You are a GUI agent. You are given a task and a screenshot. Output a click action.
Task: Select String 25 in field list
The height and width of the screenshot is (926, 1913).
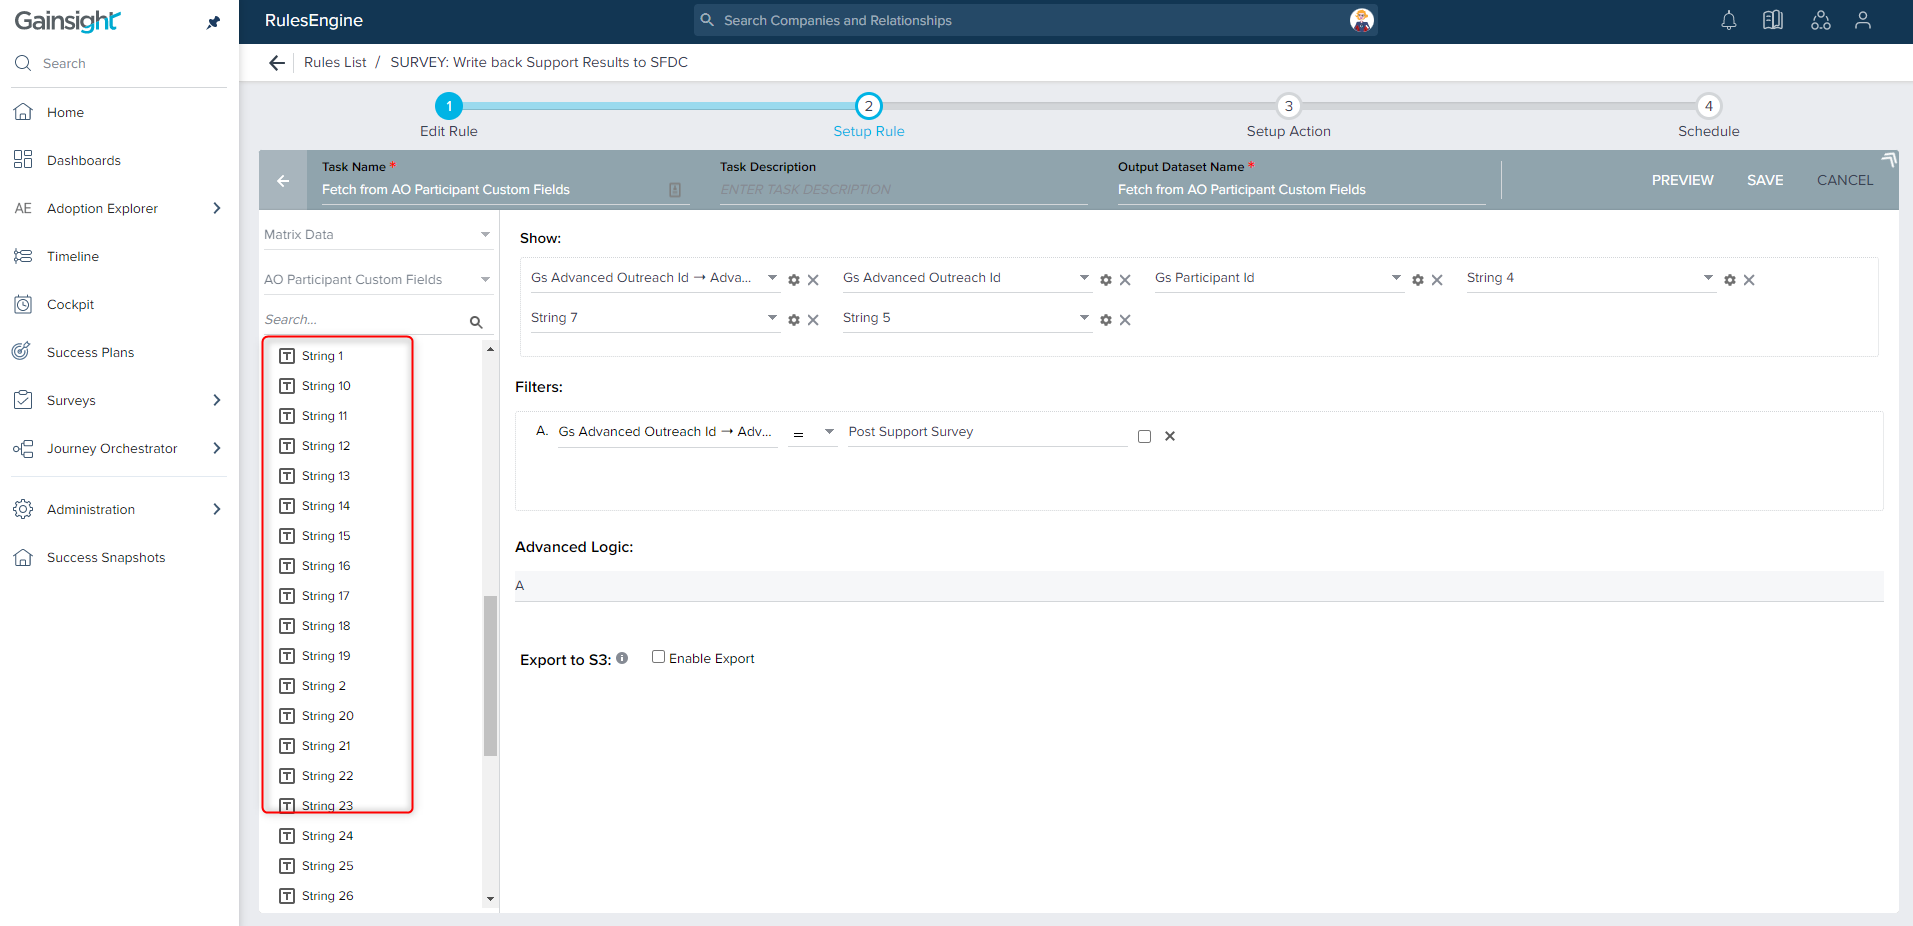click(x=328, y=866)
